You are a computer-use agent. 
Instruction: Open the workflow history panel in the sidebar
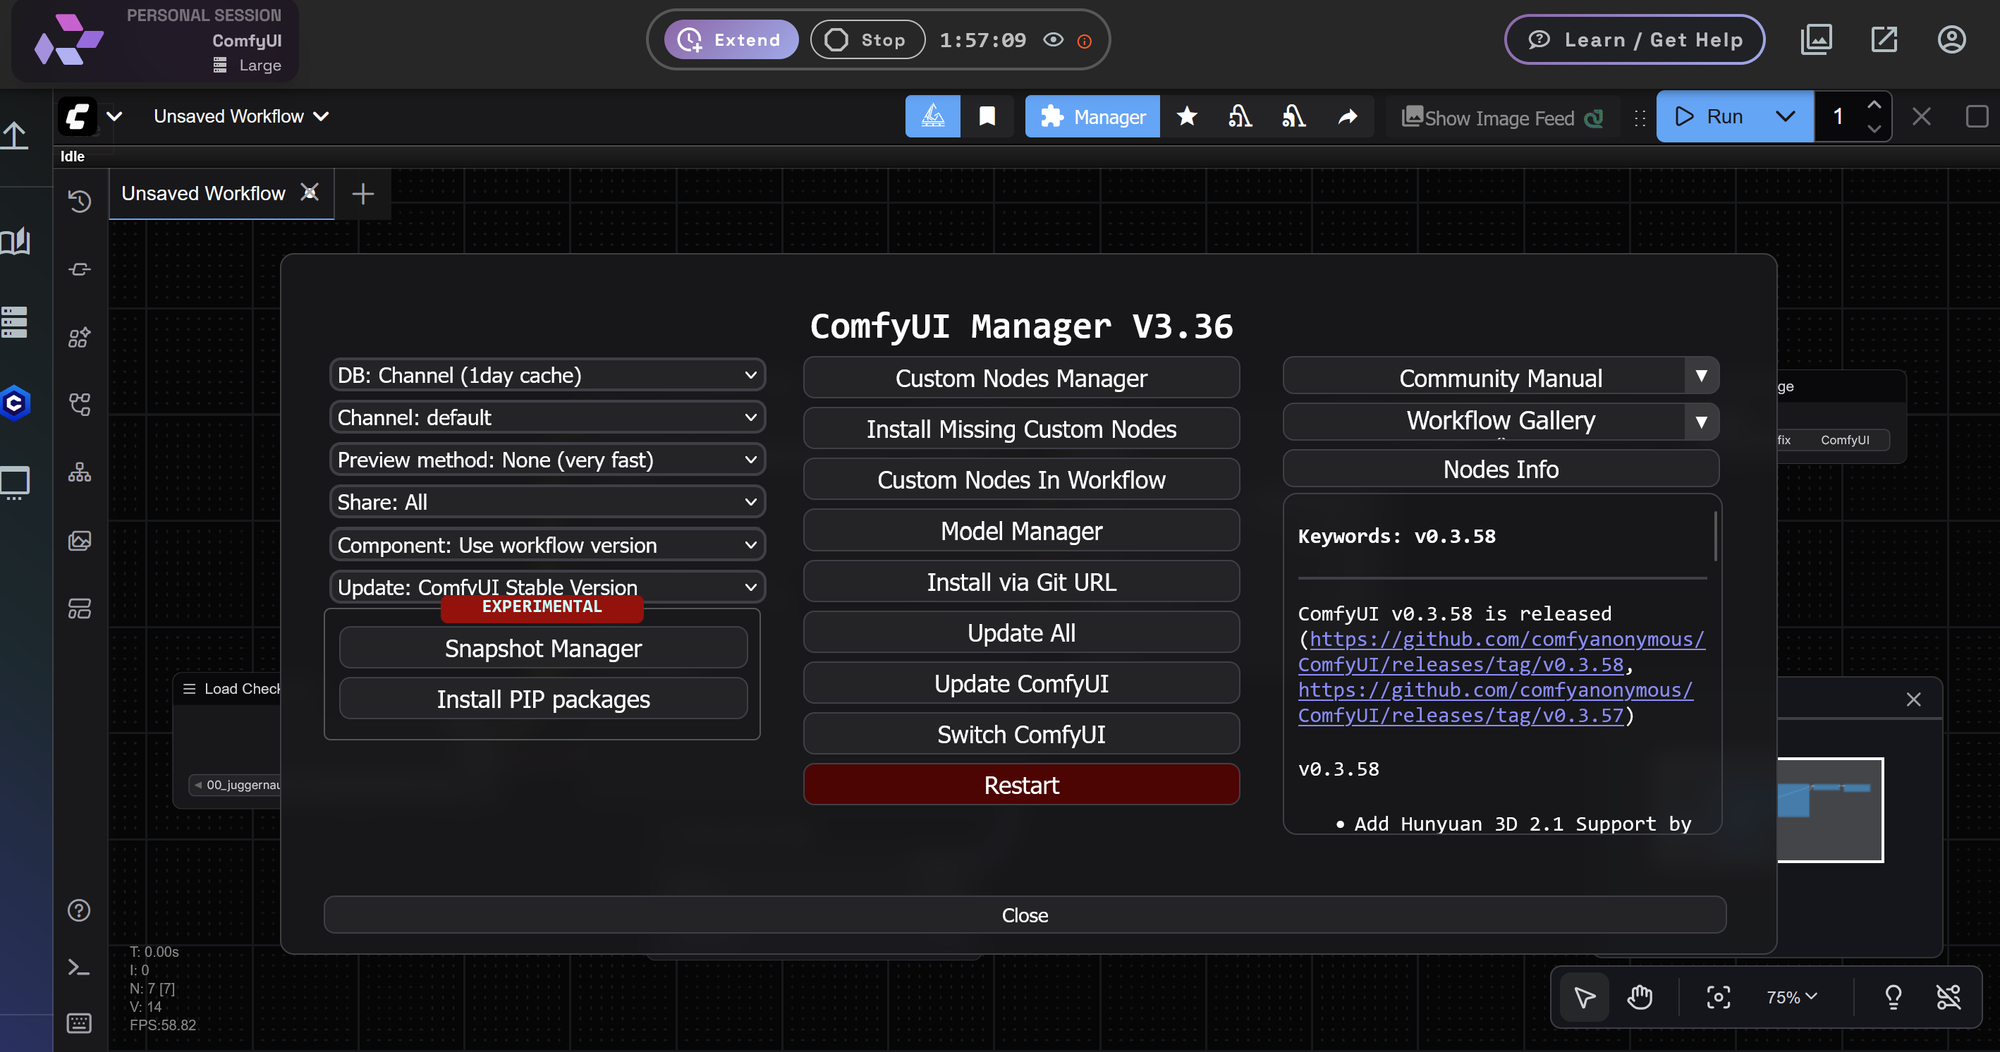click(80, 201)
